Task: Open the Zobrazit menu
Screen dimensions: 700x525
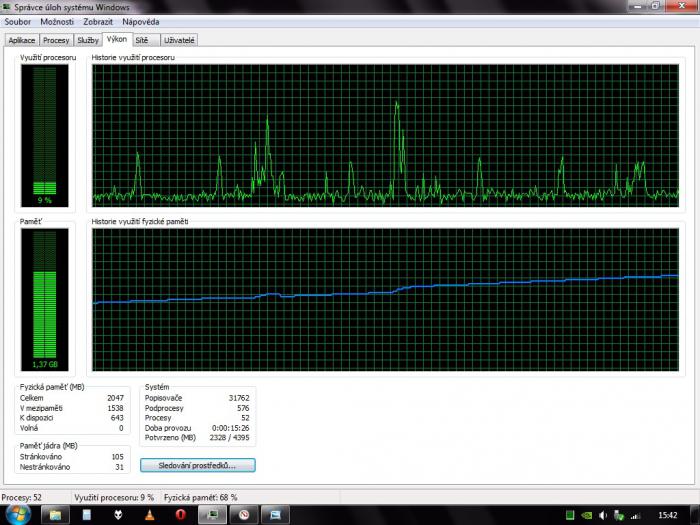Action: pyautogui.click(x=98, y=21)
